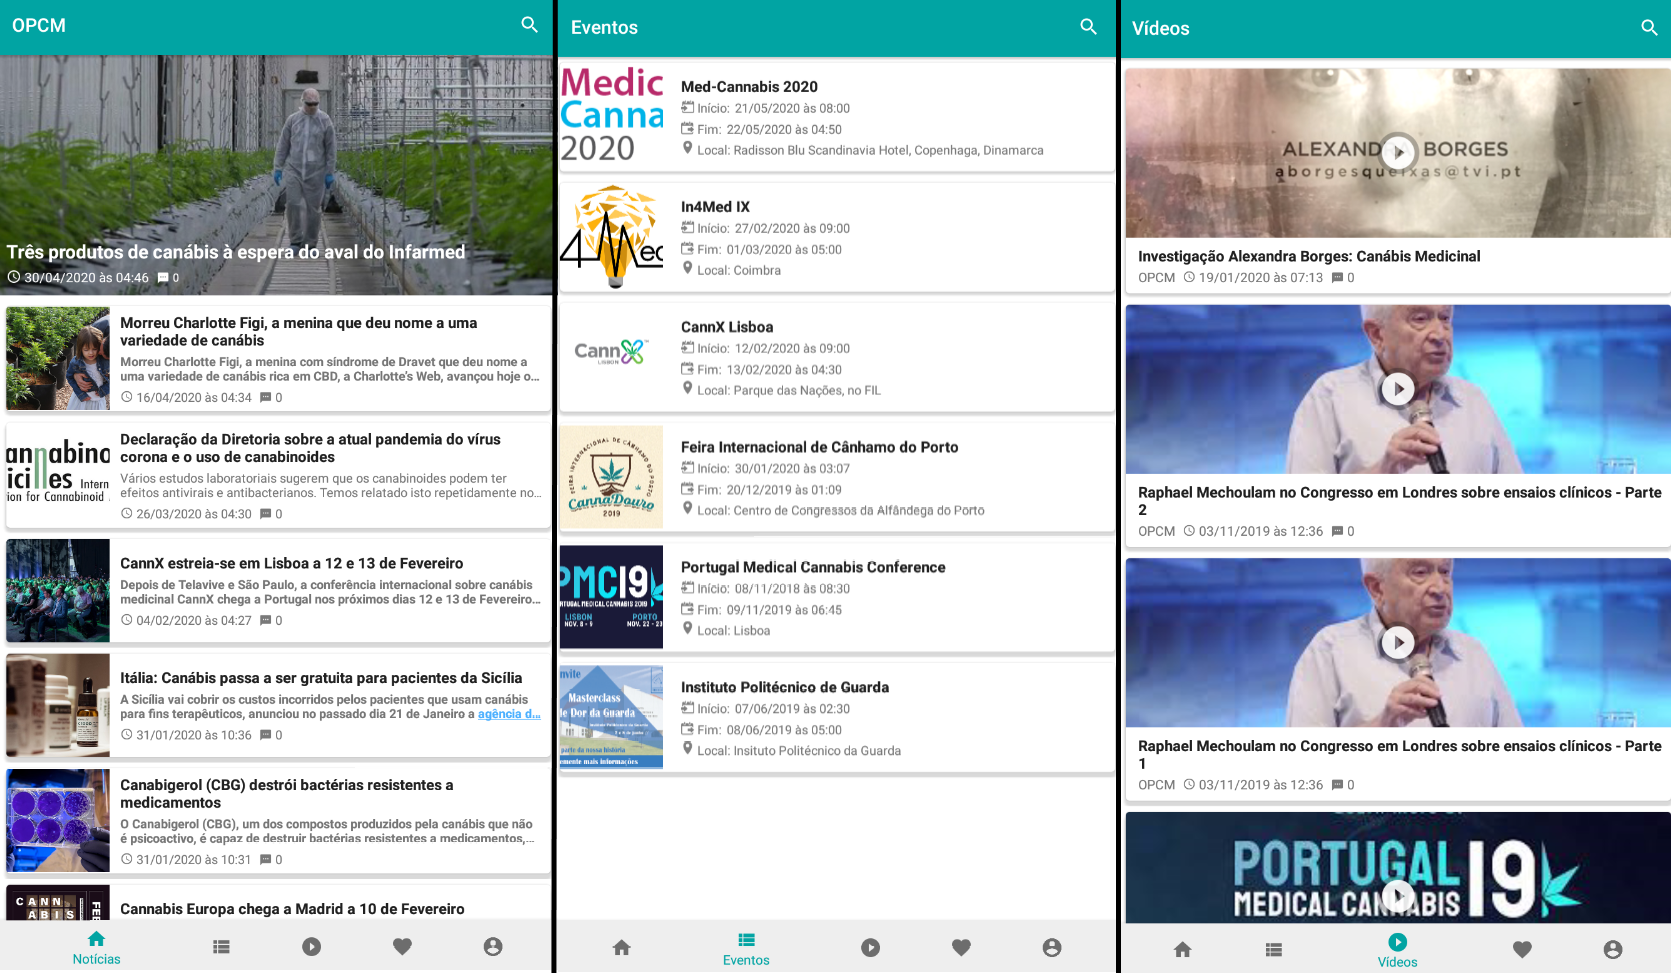Open search in the Vídeos screen
Viewport: 1671px width, 973px height.
[x=1650, y=28]
